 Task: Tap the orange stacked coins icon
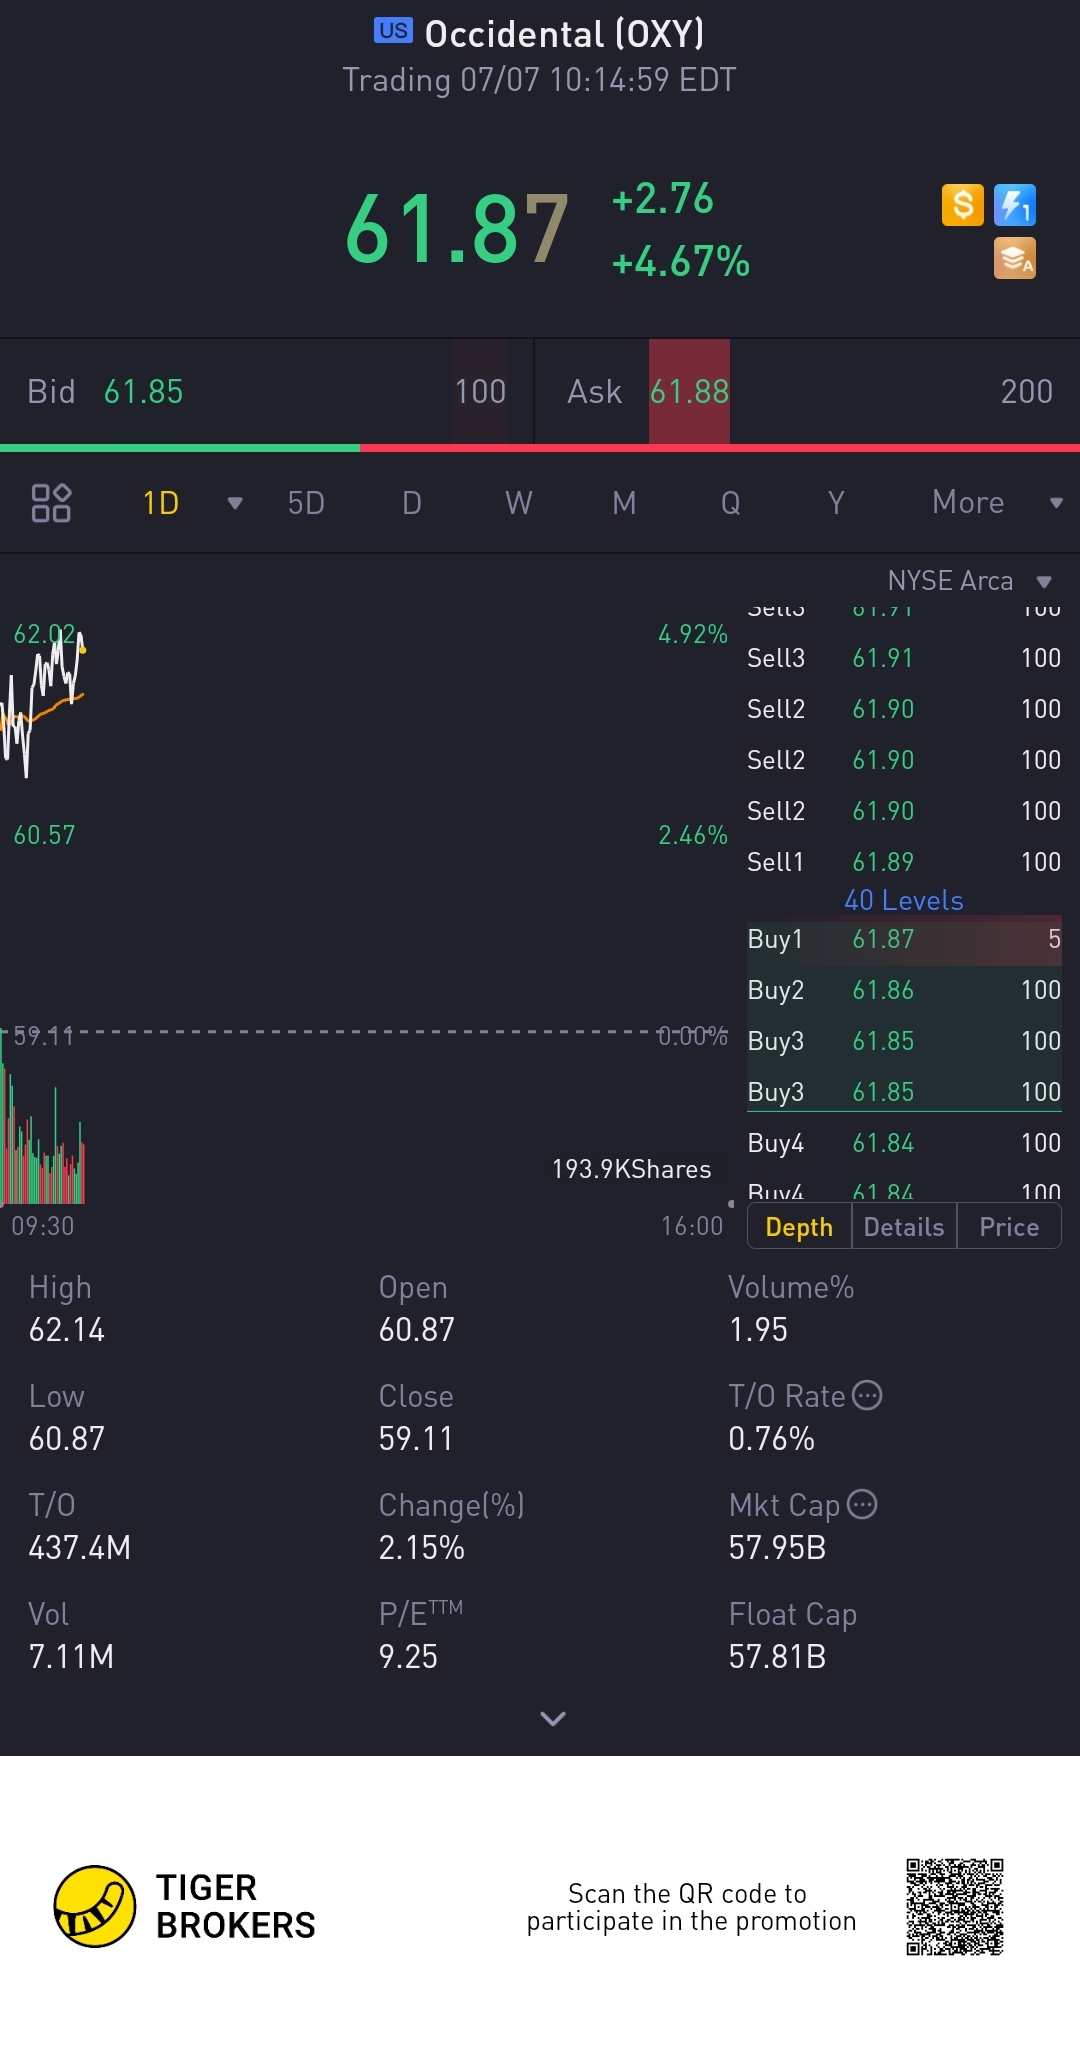pyautogui.click(x=1015, y=258)
